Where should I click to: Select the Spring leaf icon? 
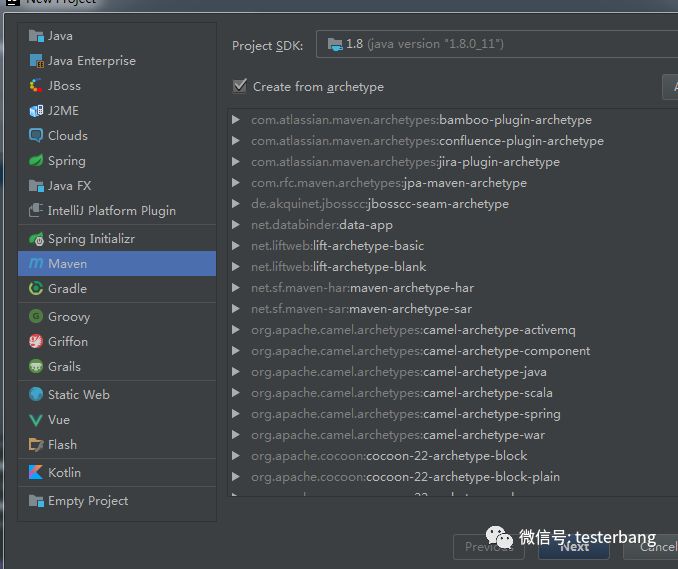pos(36,160)
